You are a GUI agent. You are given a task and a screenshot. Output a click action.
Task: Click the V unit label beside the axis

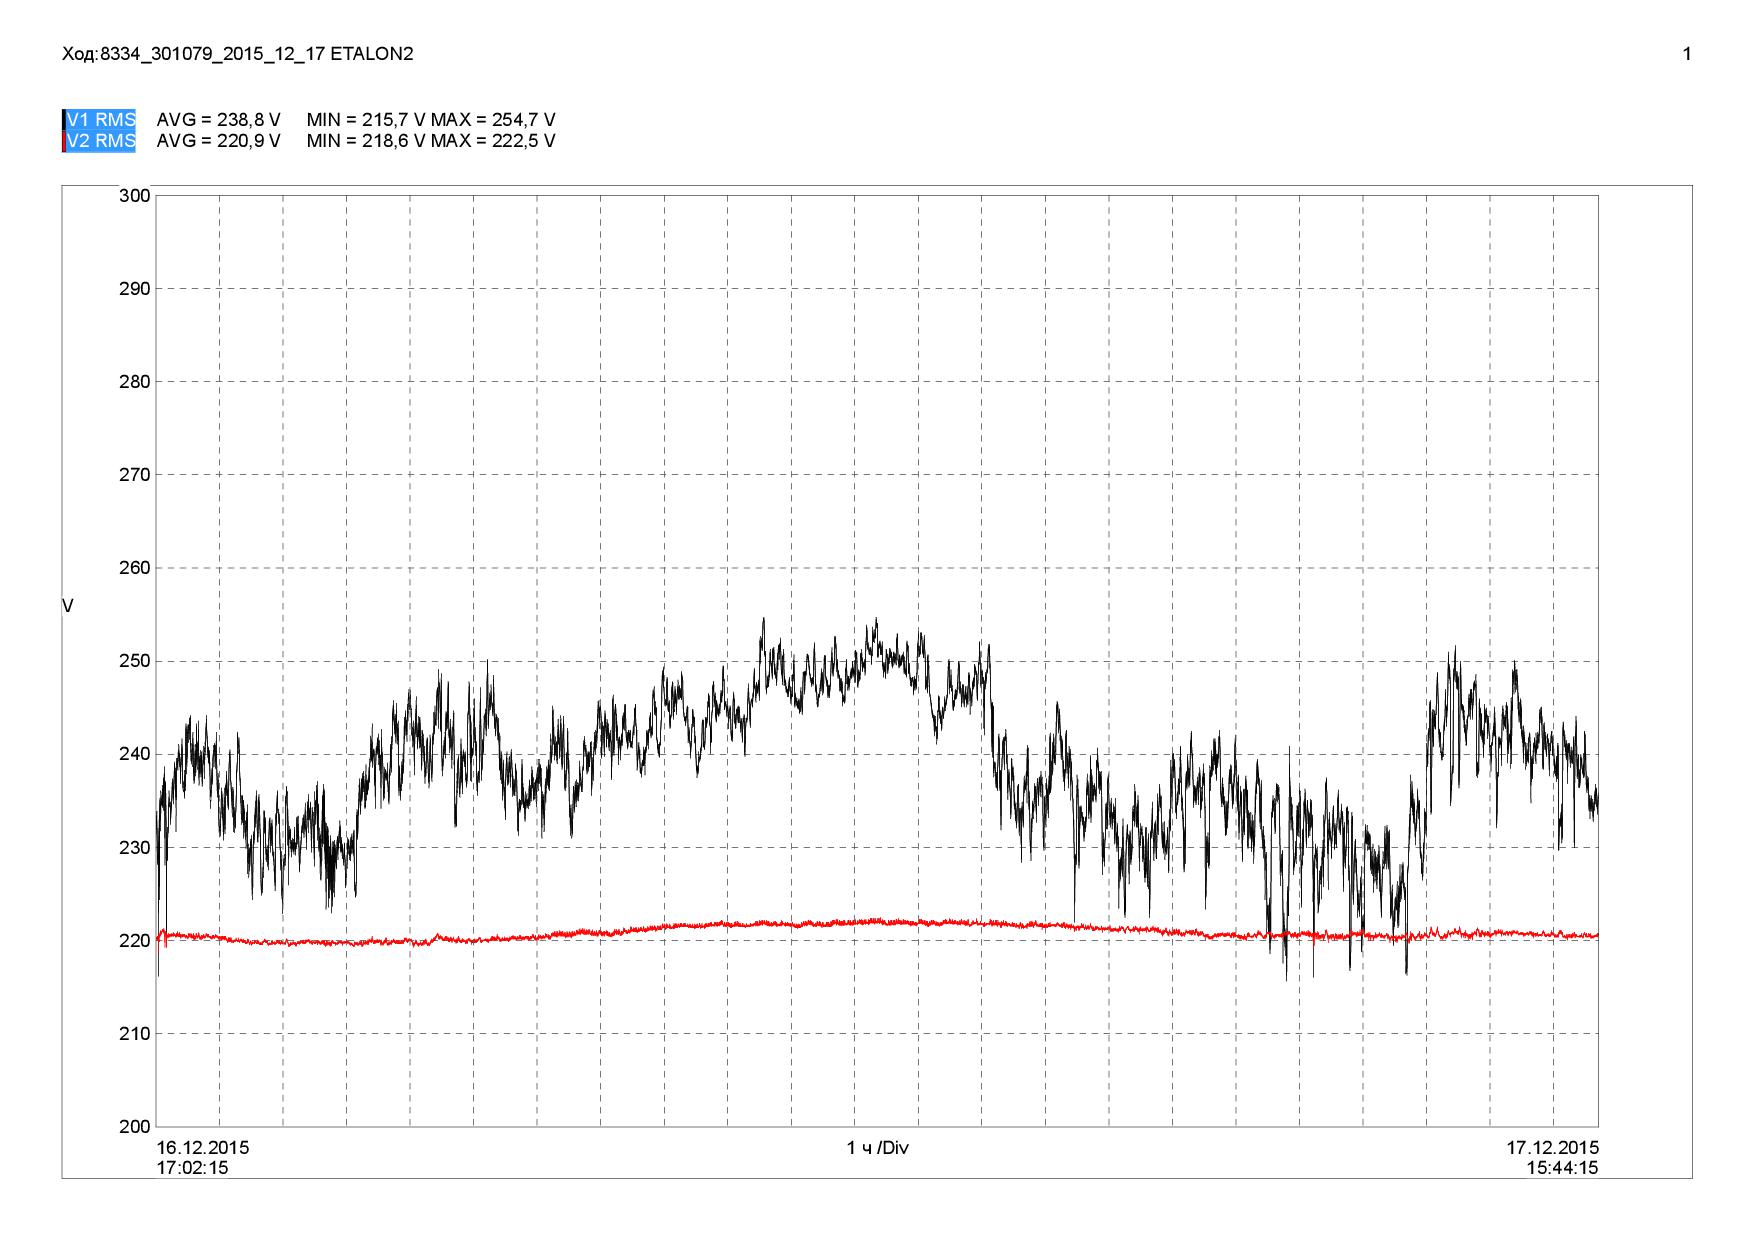click(x=68, y=606)
